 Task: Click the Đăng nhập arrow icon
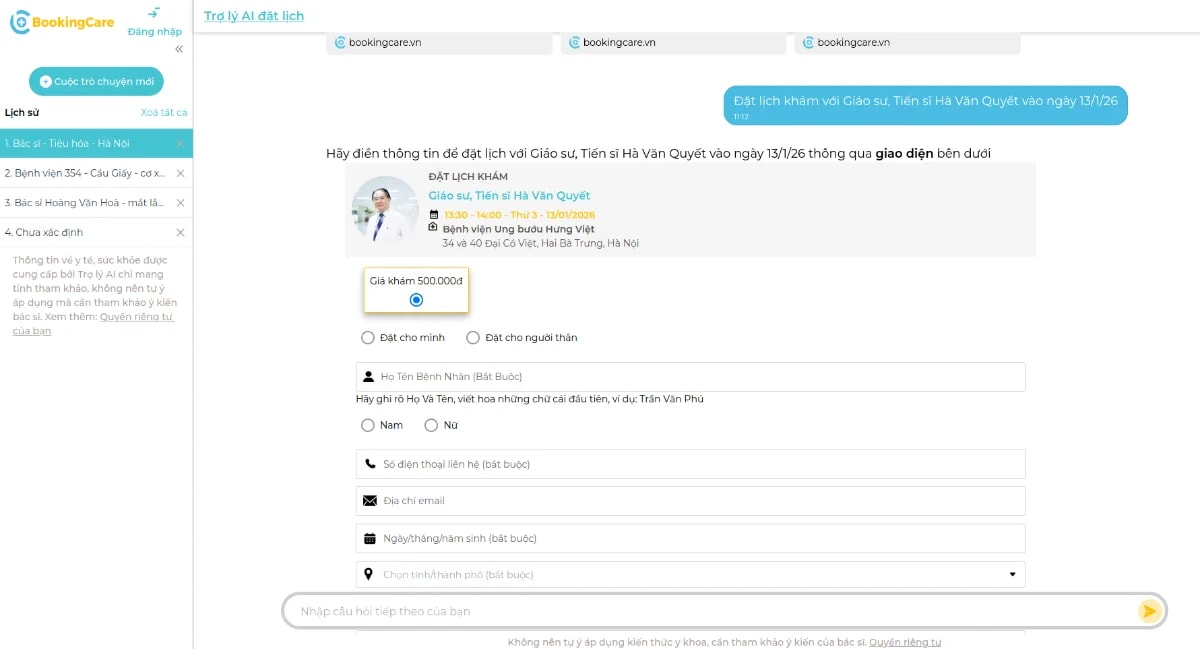pyautogui.click(x=155, y=13)
